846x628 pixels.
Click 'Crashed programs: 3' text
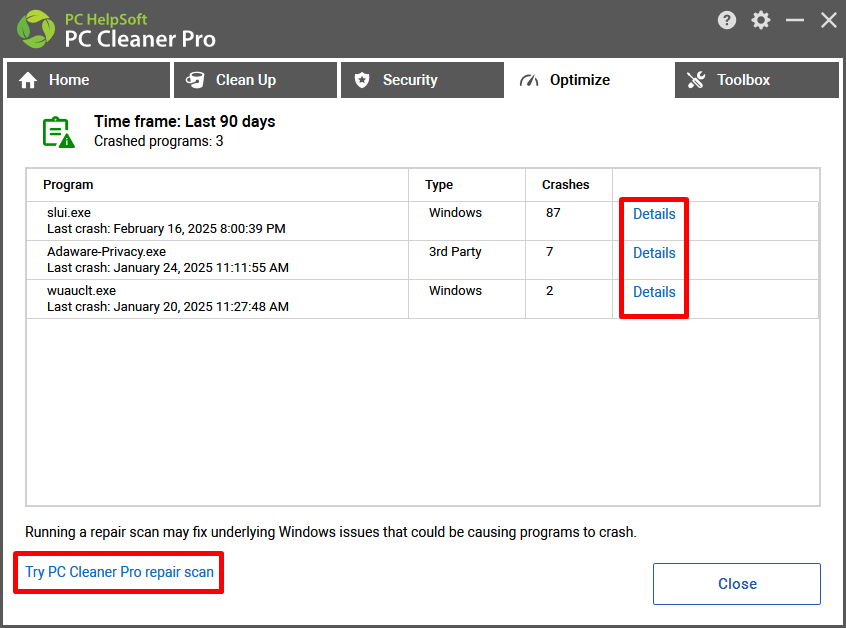coord(159,141)
